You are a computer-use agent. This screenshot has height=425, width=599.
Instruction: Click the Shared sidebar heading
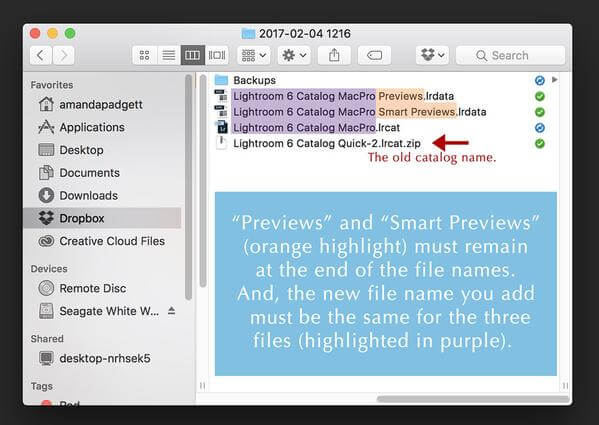pos(47,339)
